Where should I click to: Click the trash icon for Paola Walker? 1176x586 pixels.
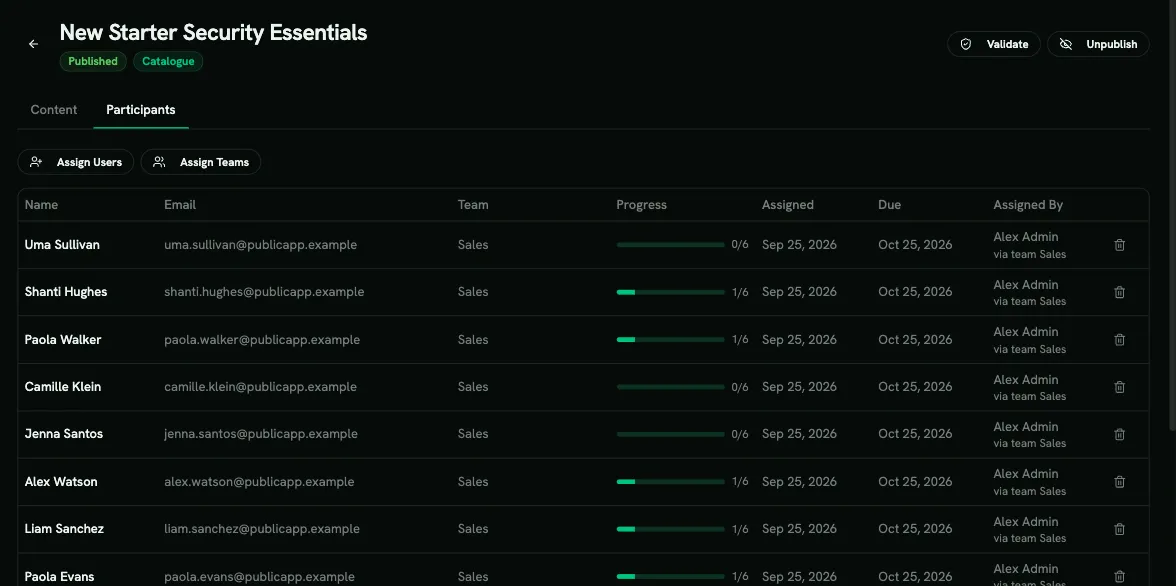(1120, 340)
